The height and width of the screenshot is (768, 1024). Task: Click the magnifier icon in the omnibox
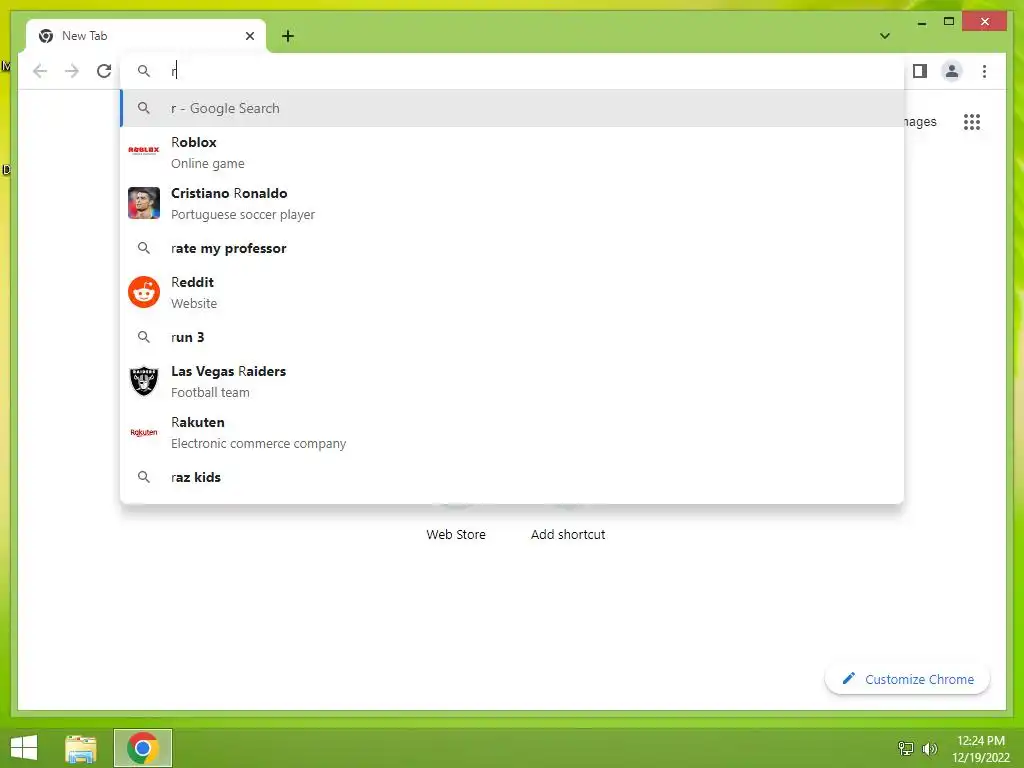point(144,71)
